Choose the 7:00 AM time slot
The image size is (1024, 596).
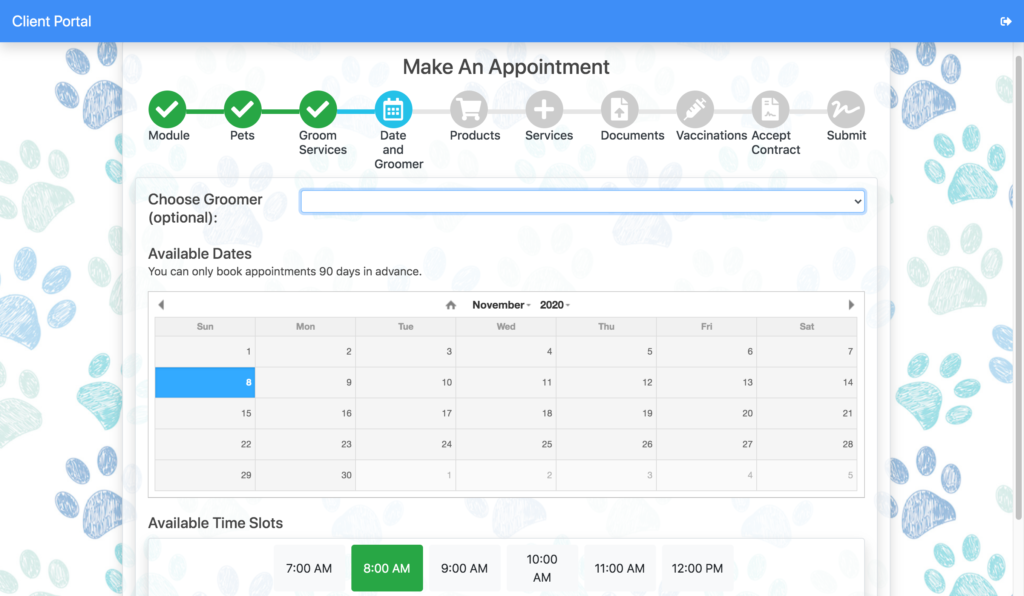click(309, 568)
